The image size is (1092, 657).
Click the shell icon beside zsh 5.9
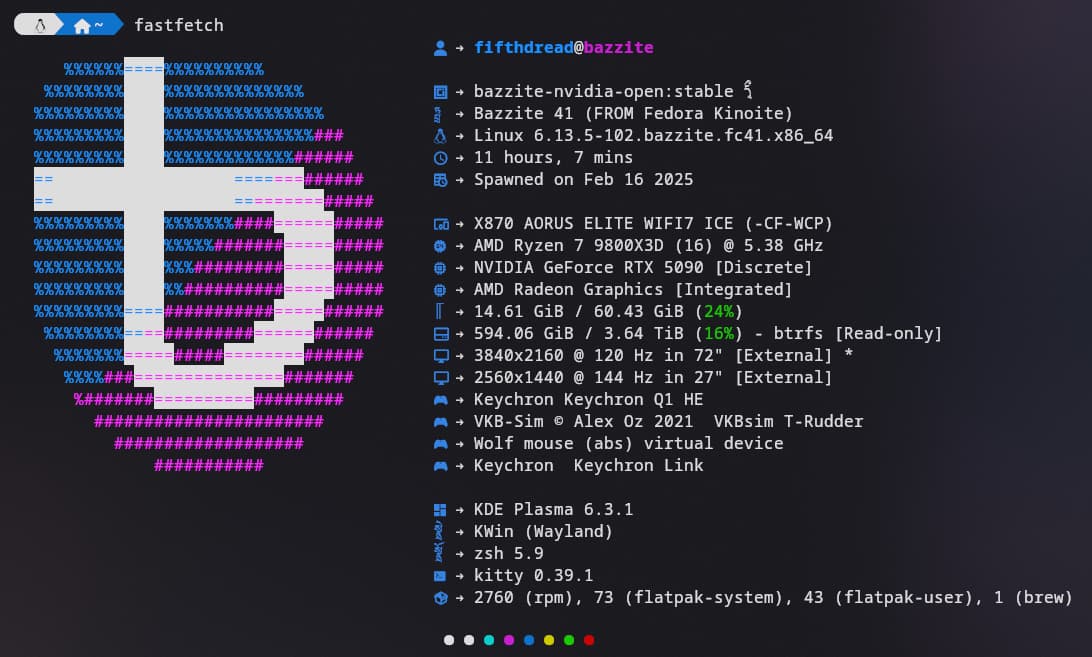(x=439, y=554)
